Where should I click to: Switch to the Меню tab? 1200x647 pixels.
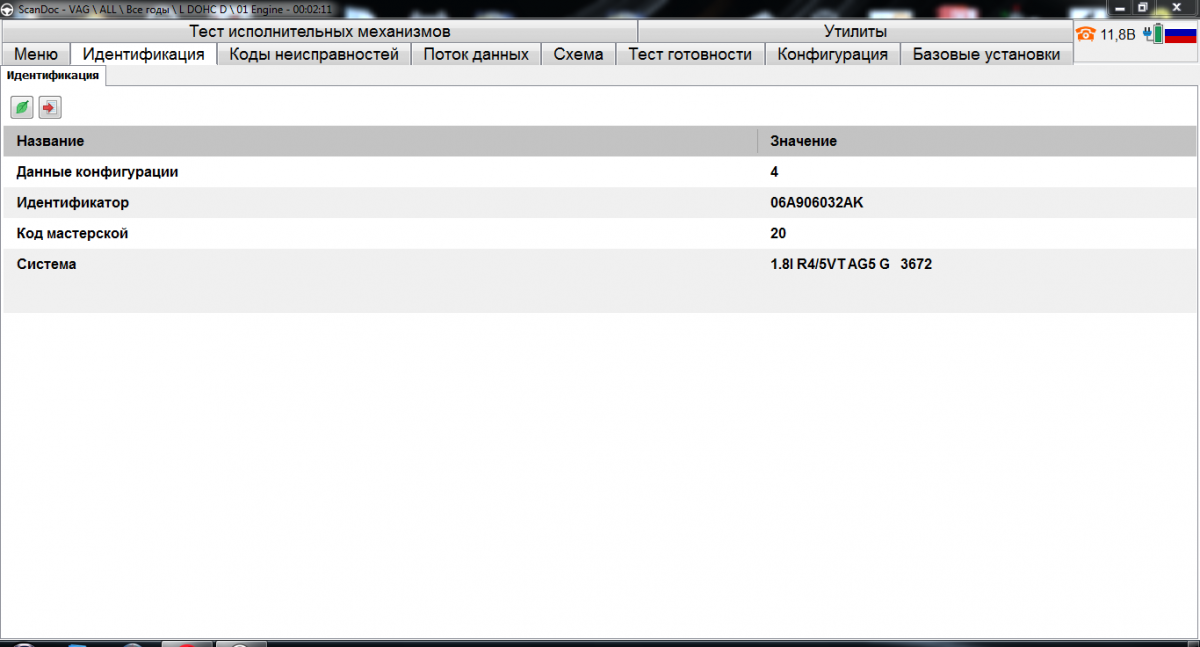(x=36, y=54)
